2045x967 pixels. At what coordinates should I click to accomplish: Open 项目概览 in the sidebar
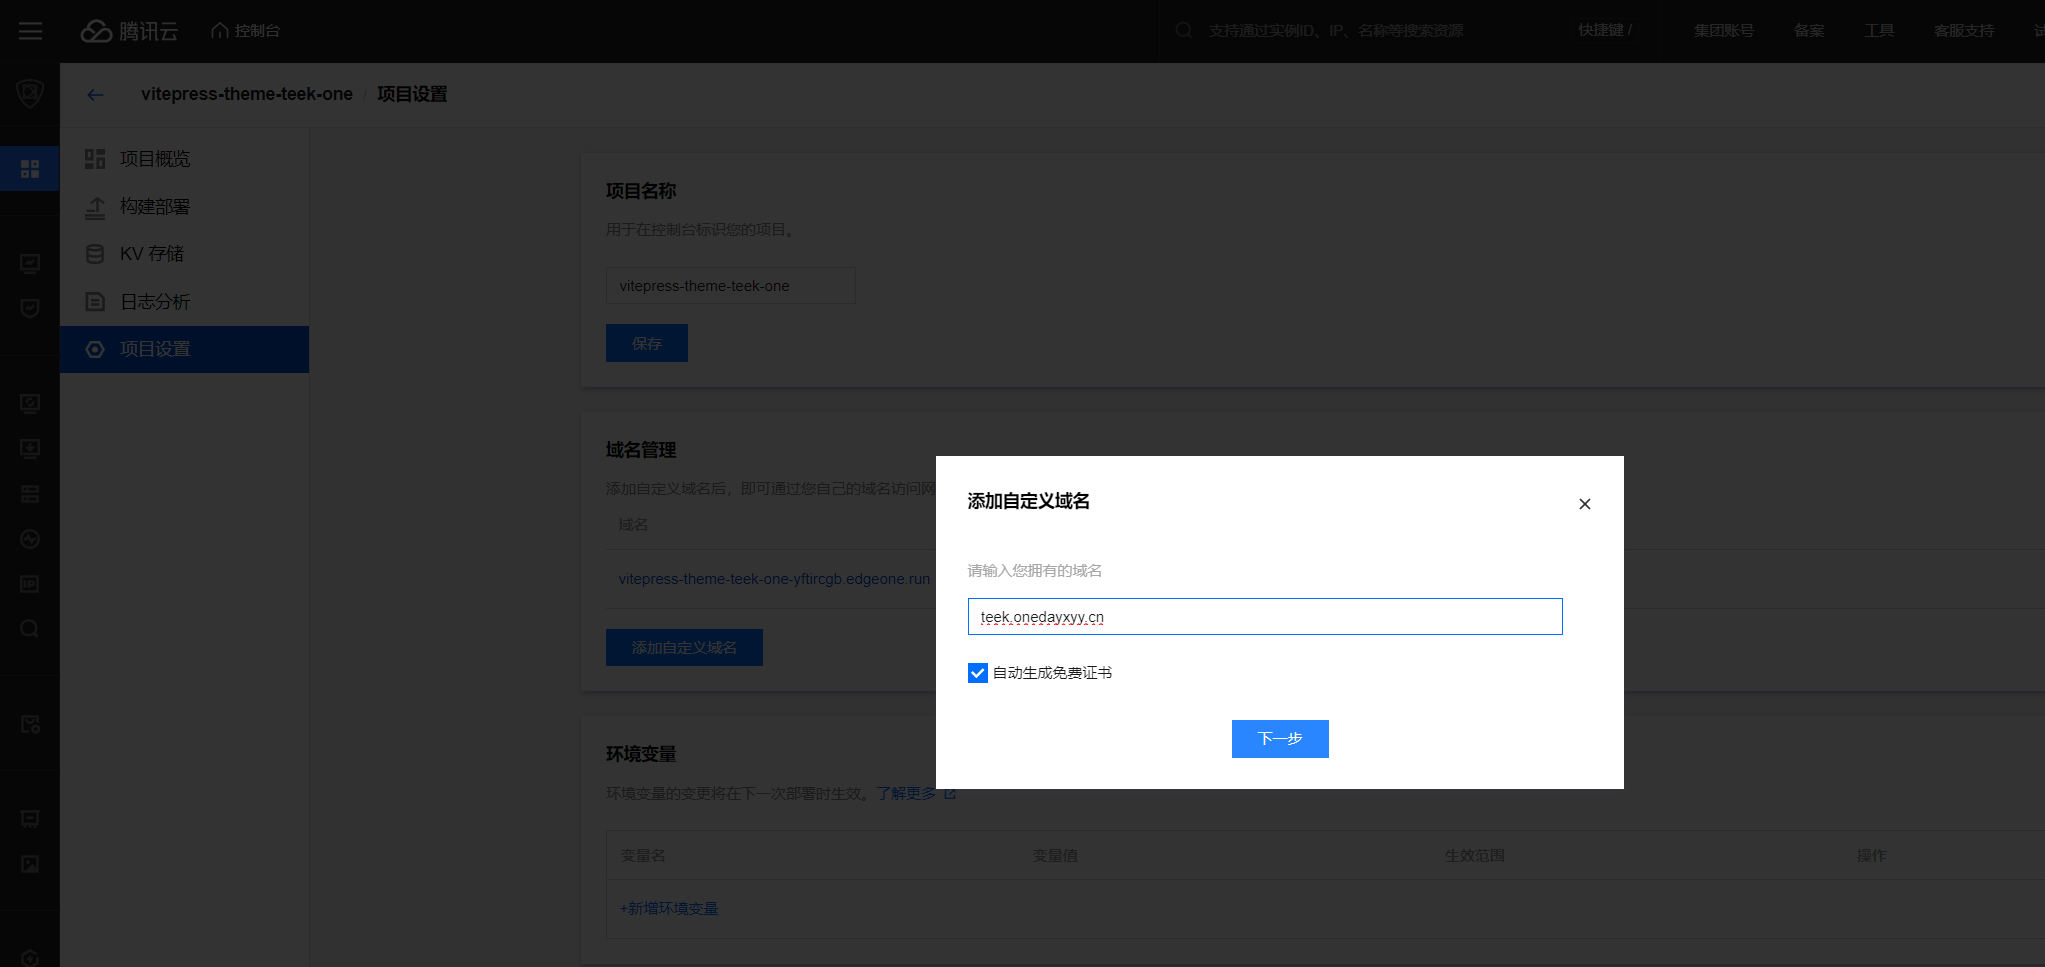tap(155, 159)
